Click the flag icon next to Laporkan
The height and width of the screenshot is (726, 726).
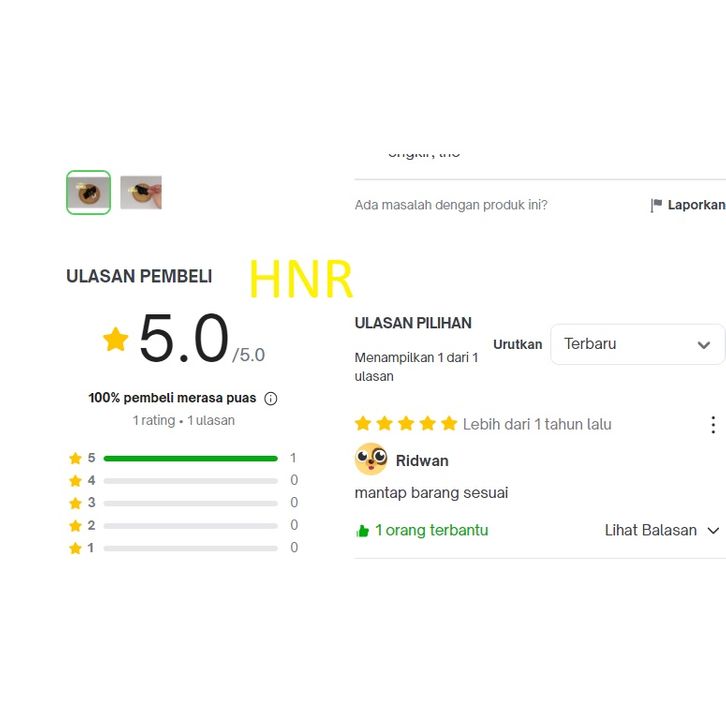click(x=656, y=205)
